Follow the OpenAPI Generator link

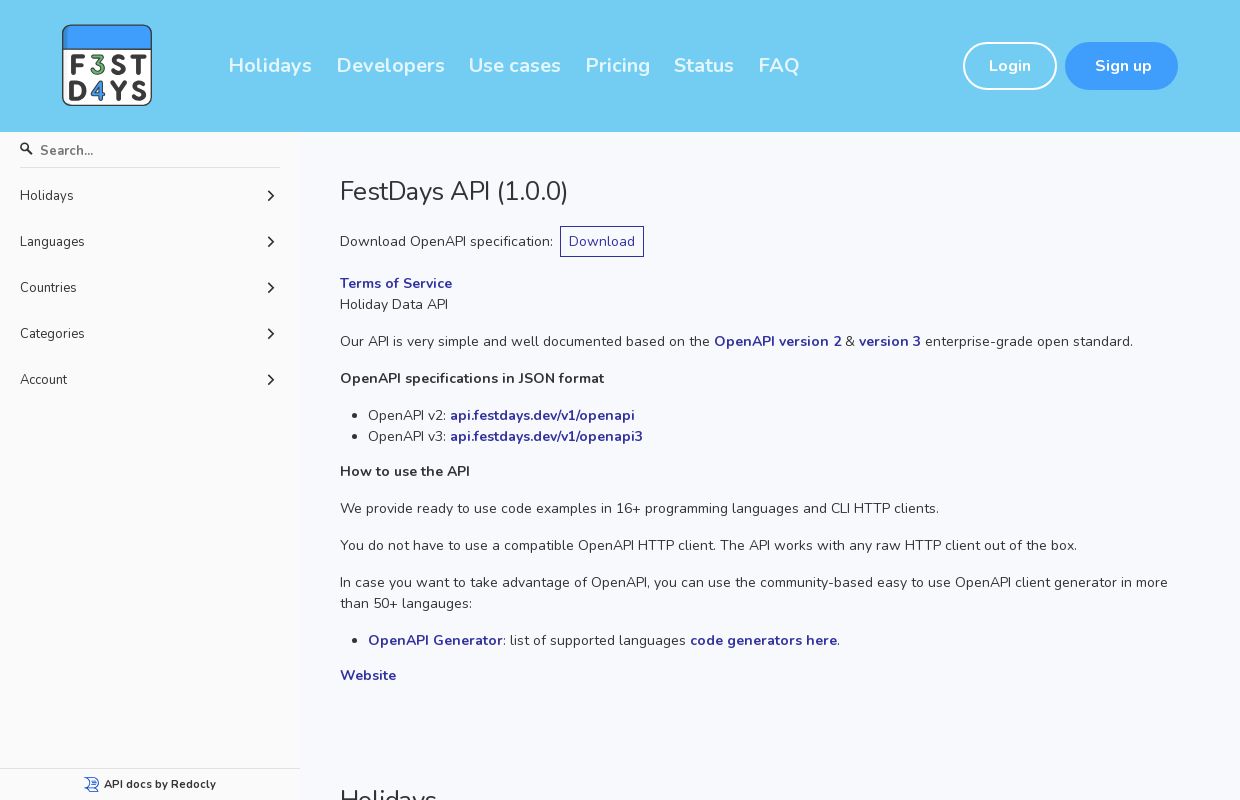point(435,640)
